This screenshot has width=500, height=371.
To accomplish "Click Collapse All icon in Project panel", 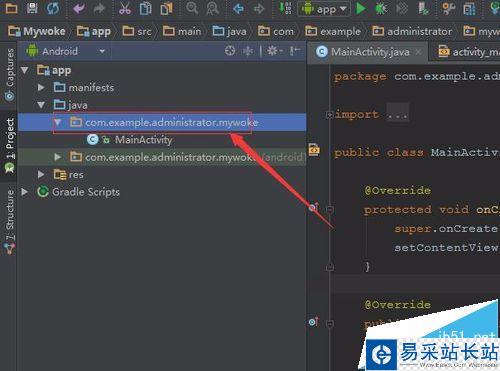I will (x=248, y=51).
